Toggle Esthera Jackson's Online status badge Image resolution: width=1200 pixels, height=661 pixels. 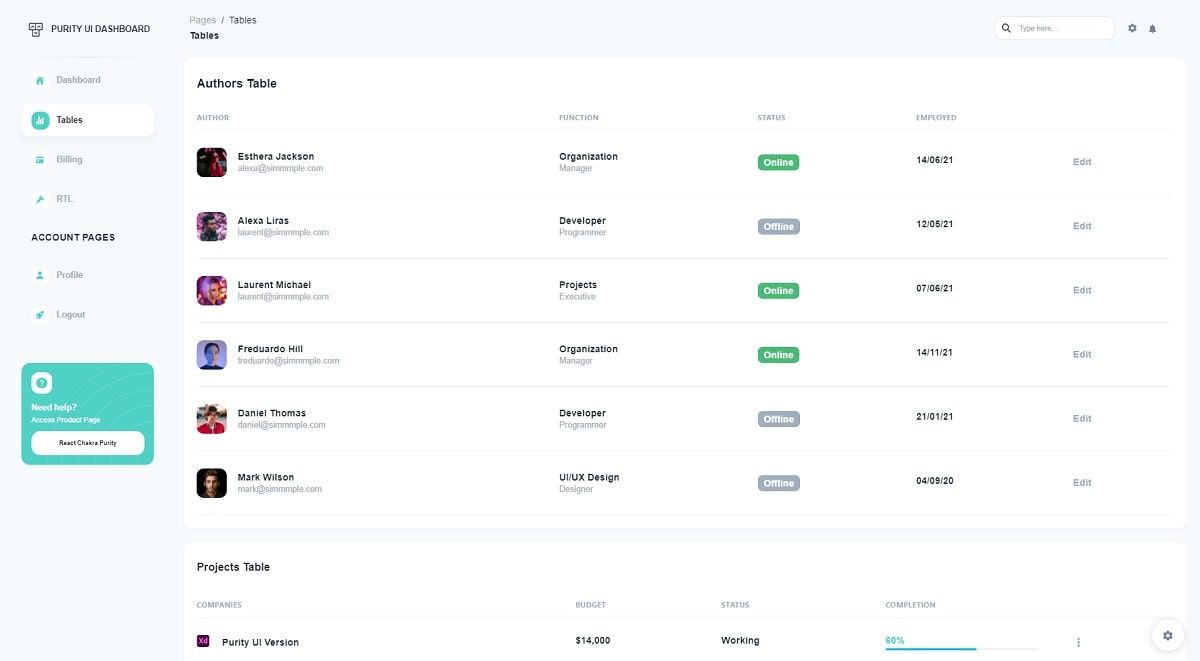(x=778, y=161)
